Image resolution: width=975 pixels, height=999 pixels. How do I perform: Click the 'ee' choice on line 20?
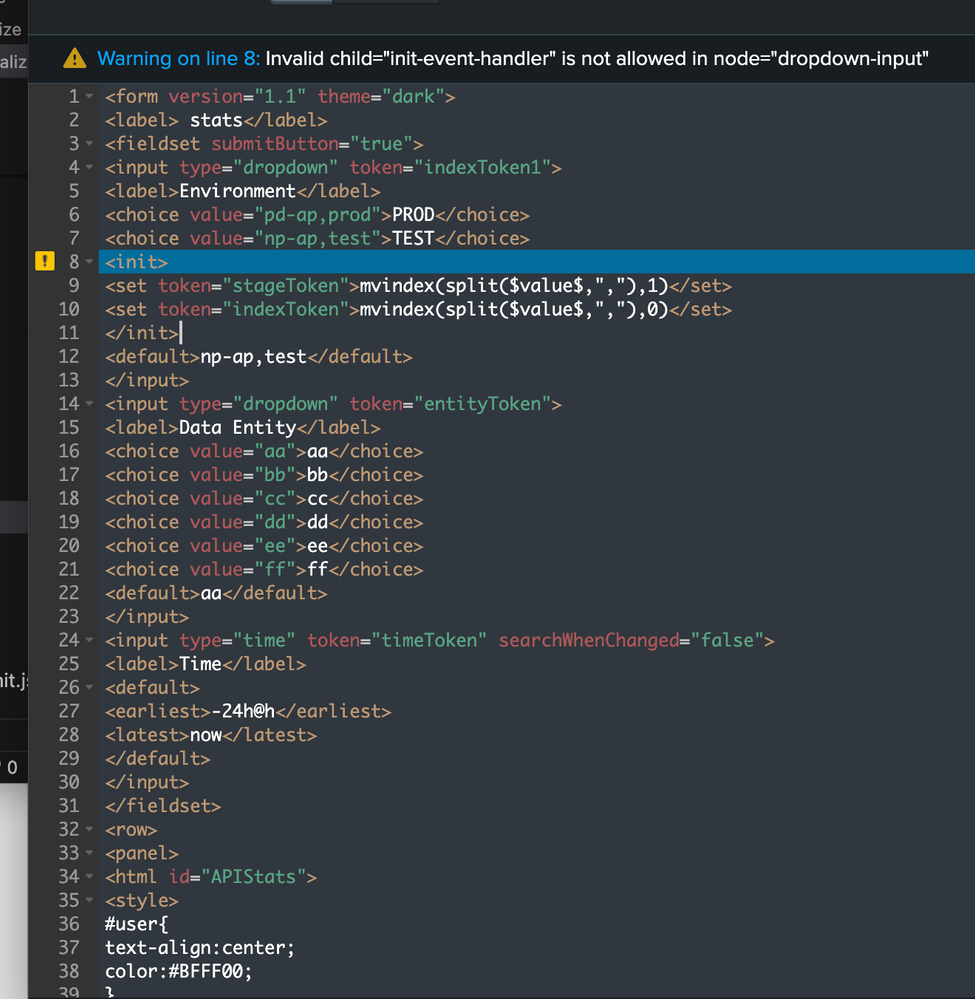(317, 545)
